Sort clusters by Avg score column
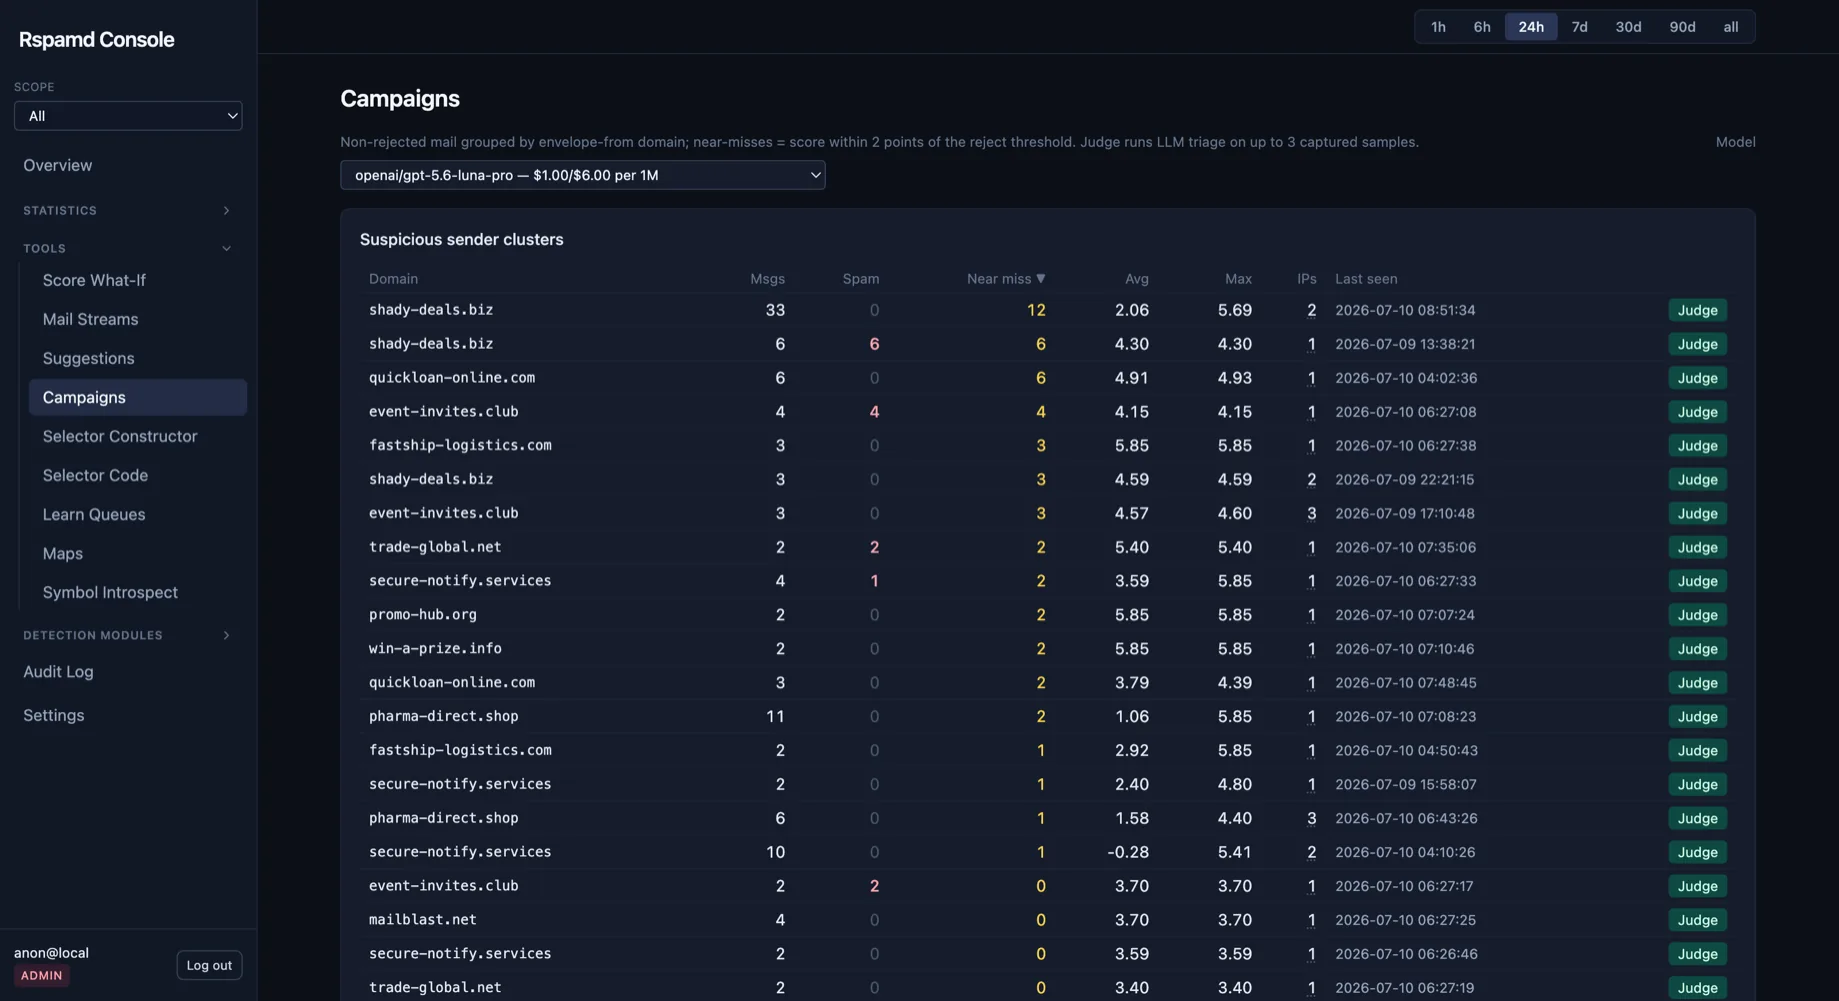This screenshot has height=1001, width=1839. tap(1136, 279)
